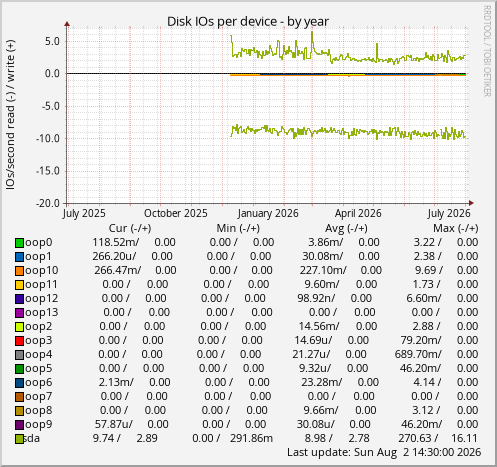Click loop0 max value '3.22 /'
The width and height of the screenshot is (497, 467).
(427, 242)
